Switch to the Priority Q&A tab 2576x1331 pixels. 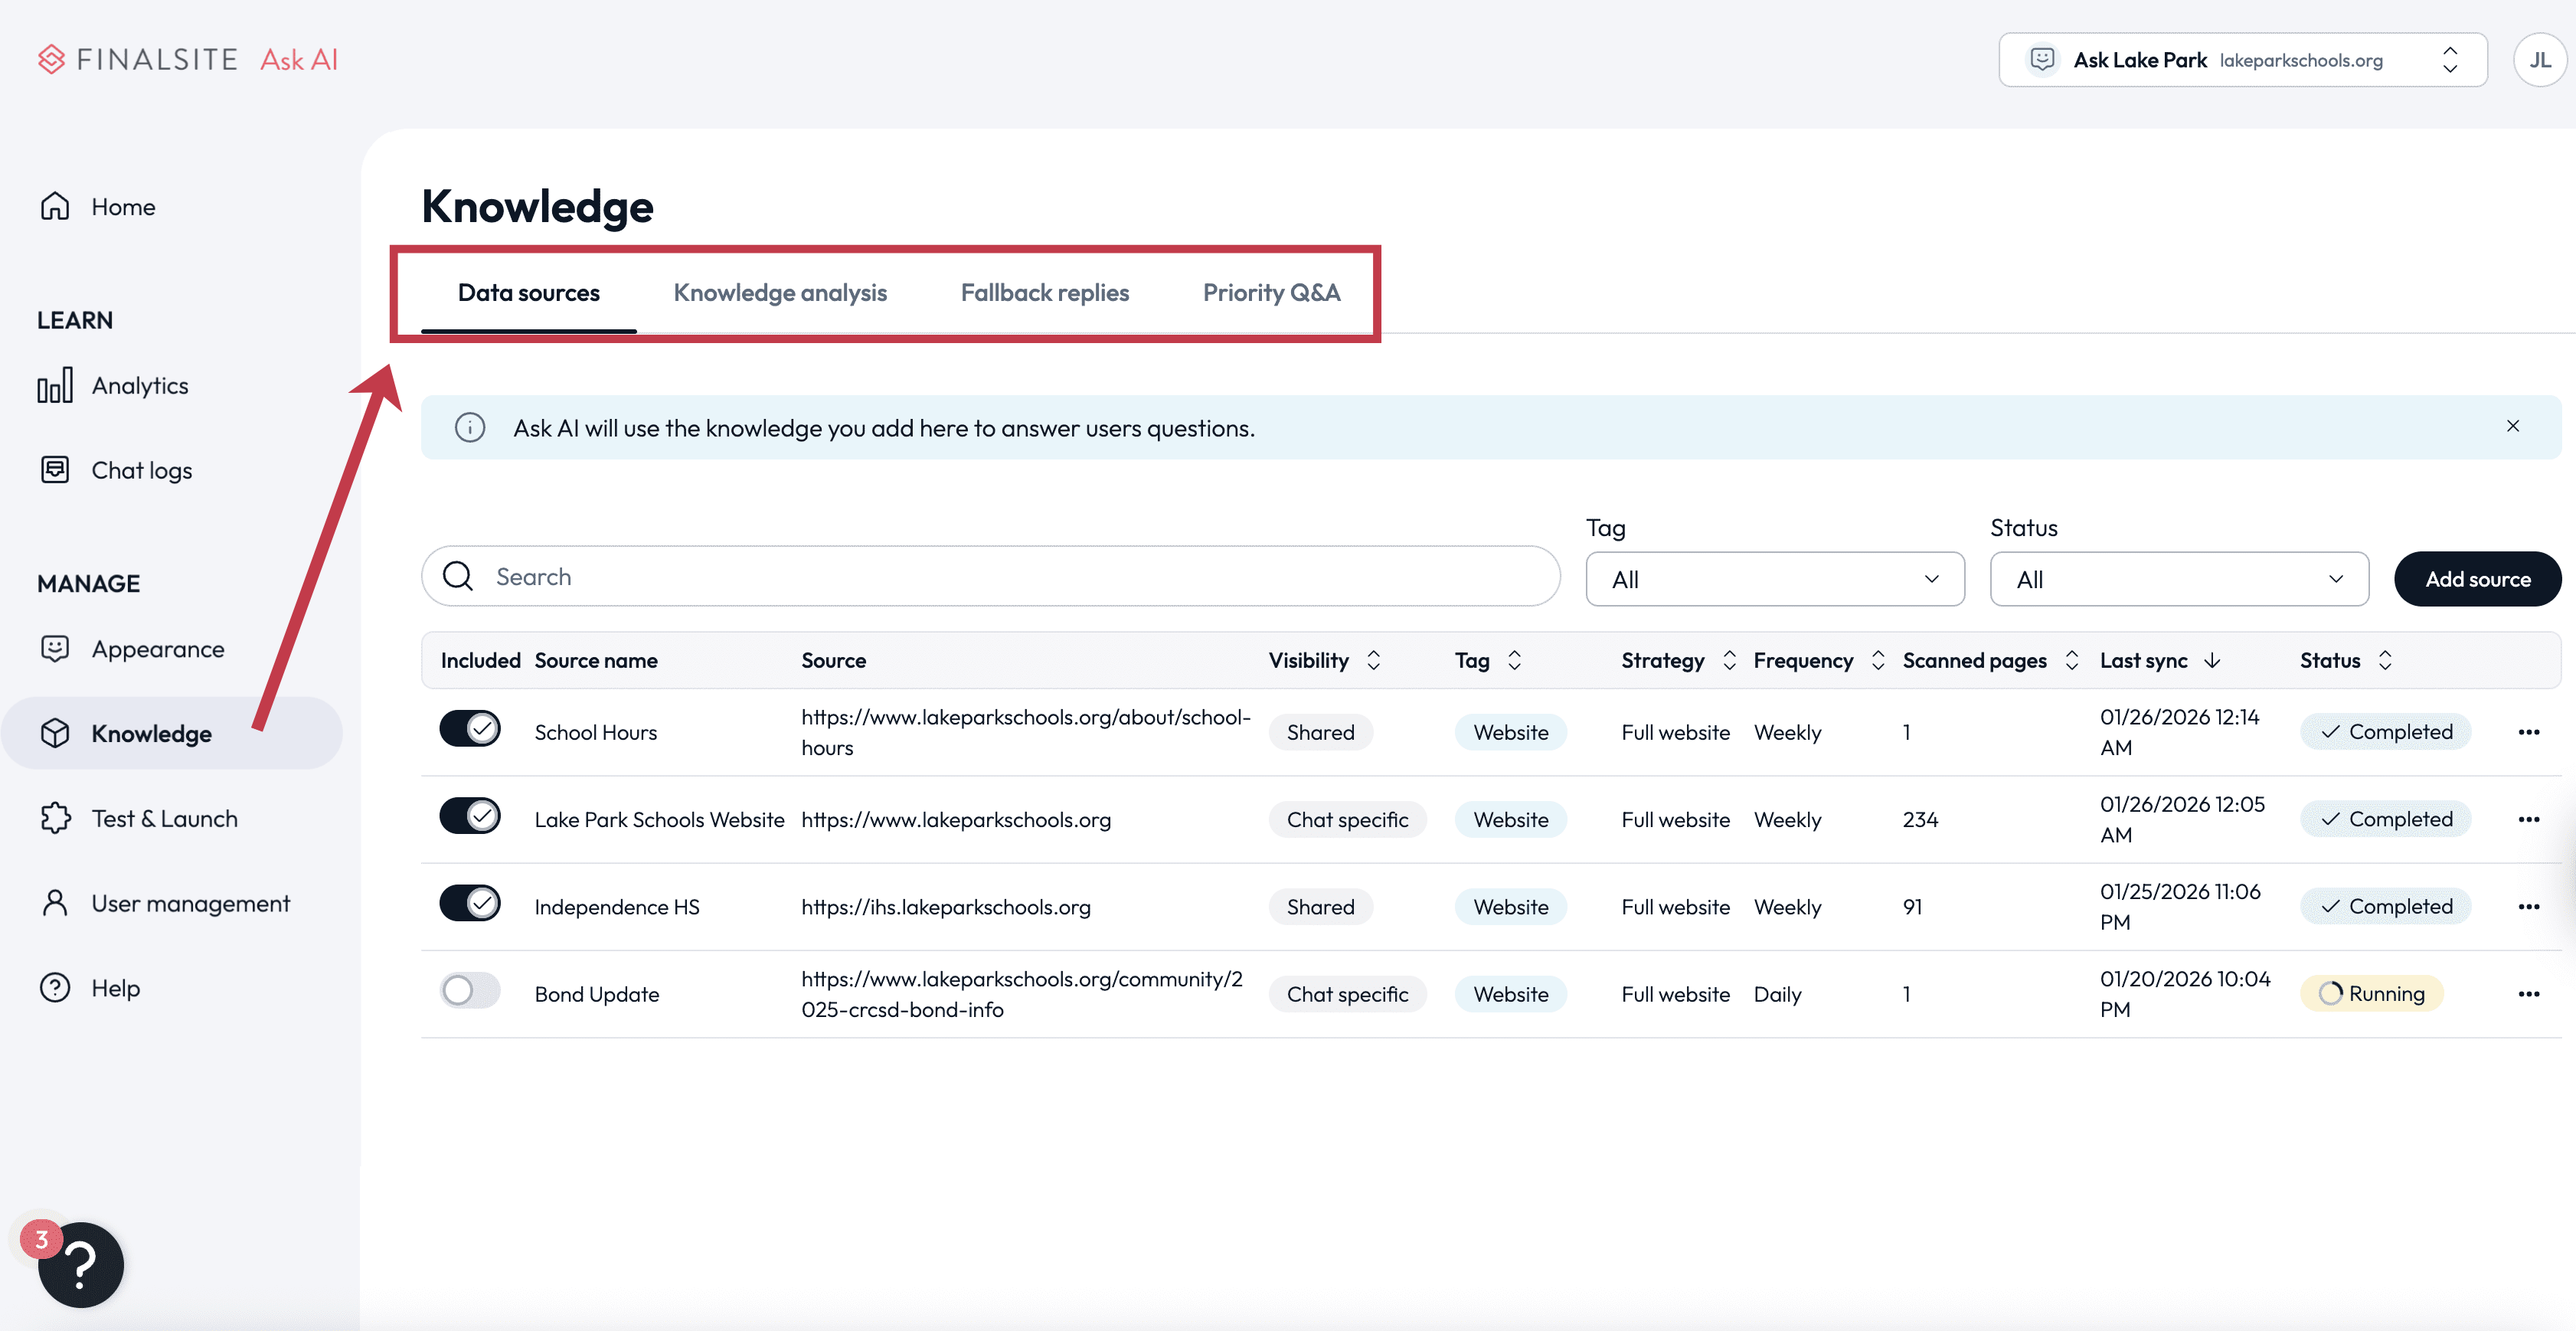click(1271, 293)
